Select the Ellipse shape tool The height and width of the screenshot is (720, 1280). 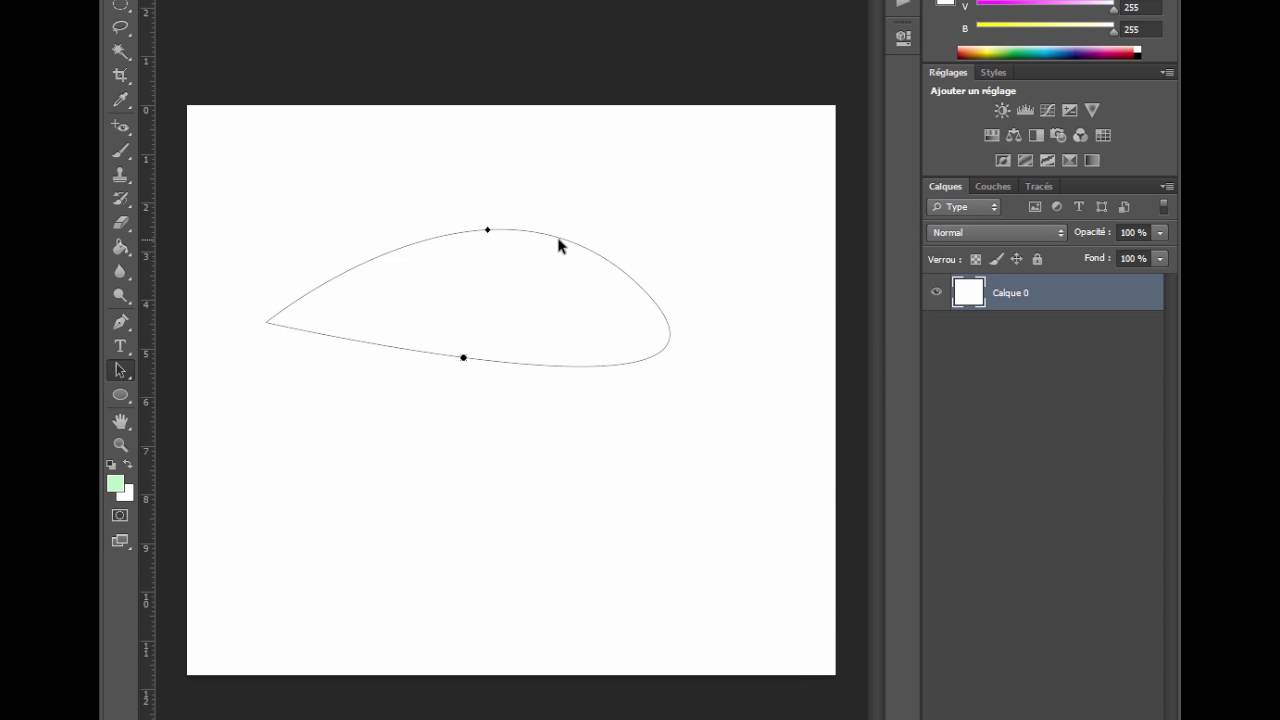click(x=120, y=394)
